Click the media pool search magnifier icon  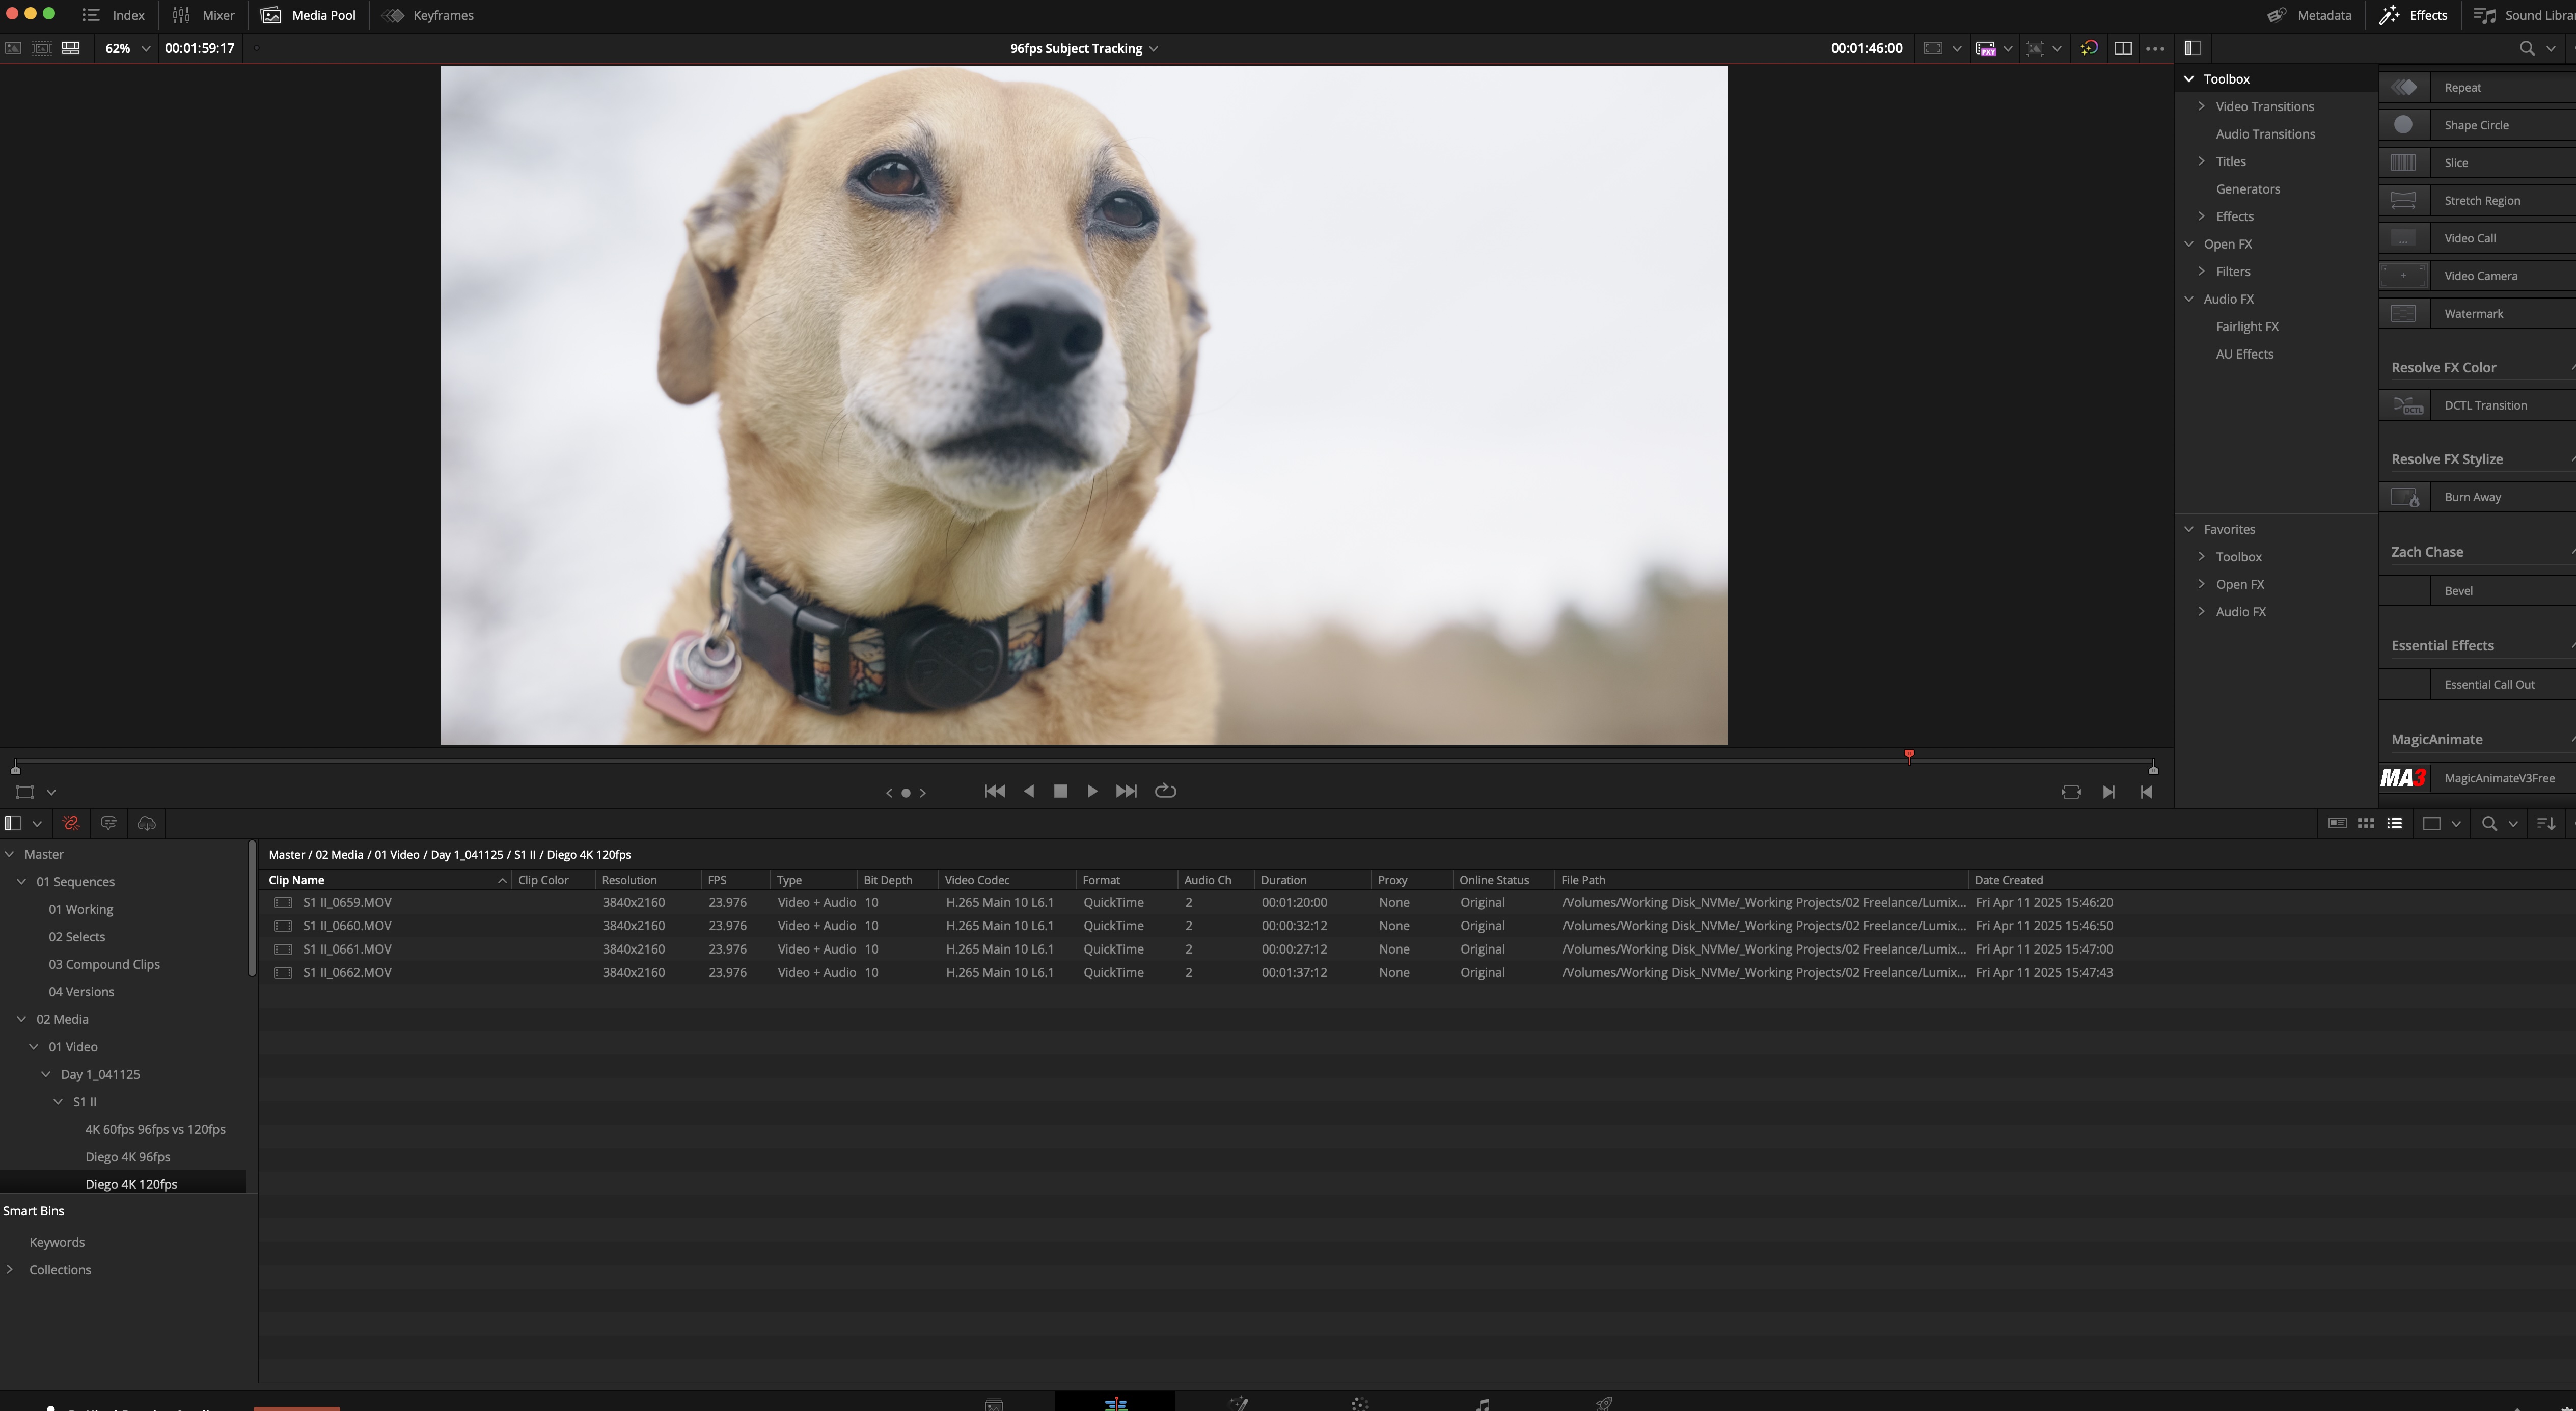[2489, 823]
